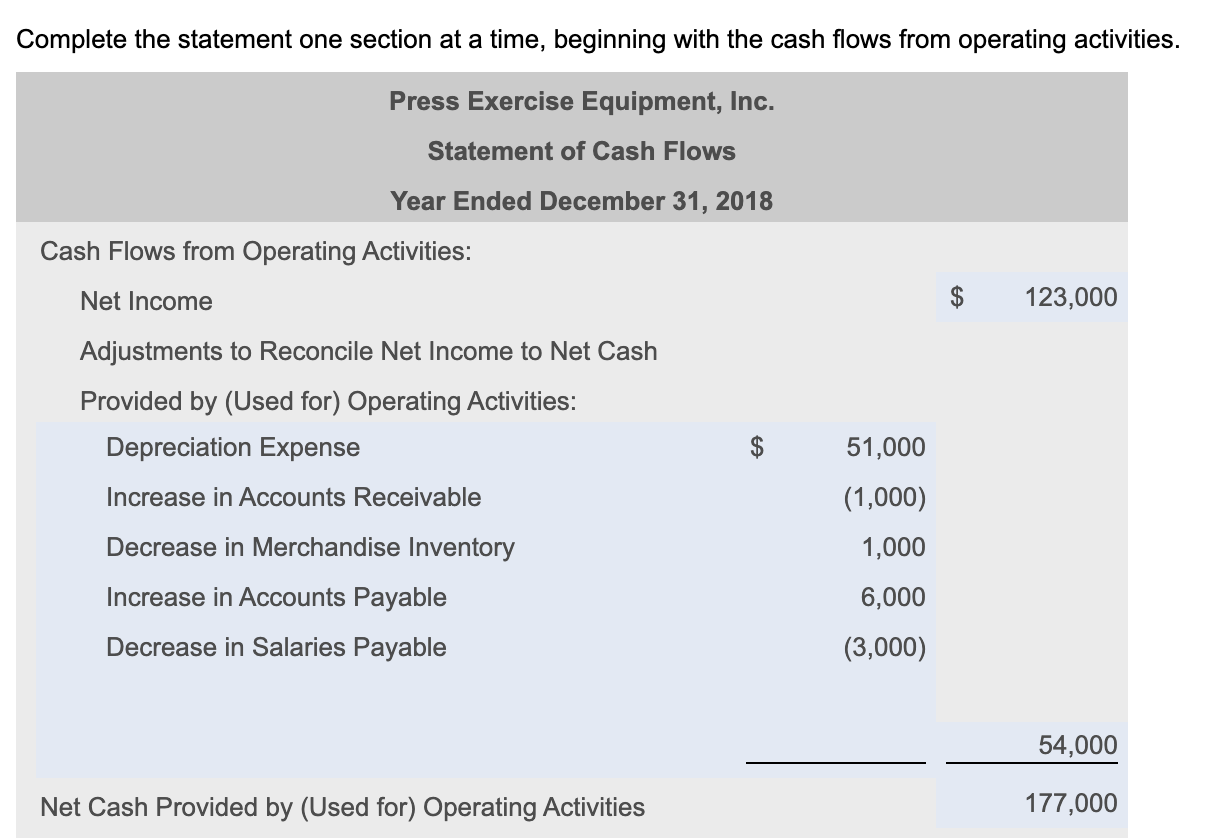Select the Press Exercise Equipment, Inc. title
Viewport: 1226px width, 838px height.
pos(581,101)
